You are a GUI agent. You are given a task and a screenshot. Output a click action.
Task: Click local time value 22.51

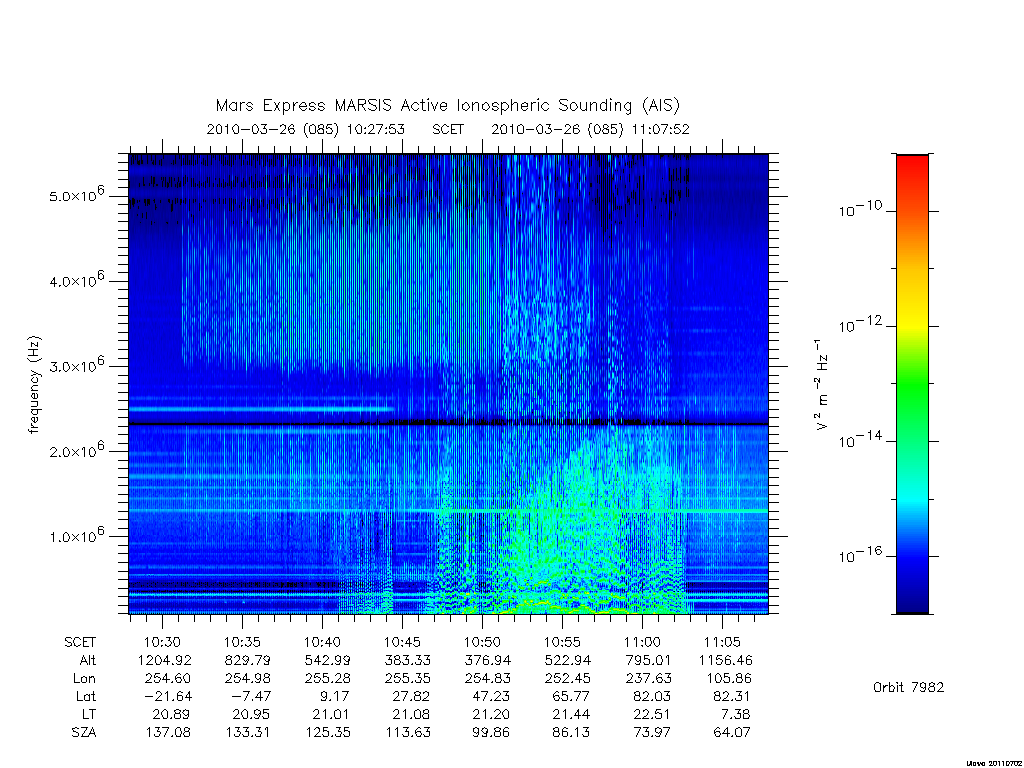click(652, 714)
